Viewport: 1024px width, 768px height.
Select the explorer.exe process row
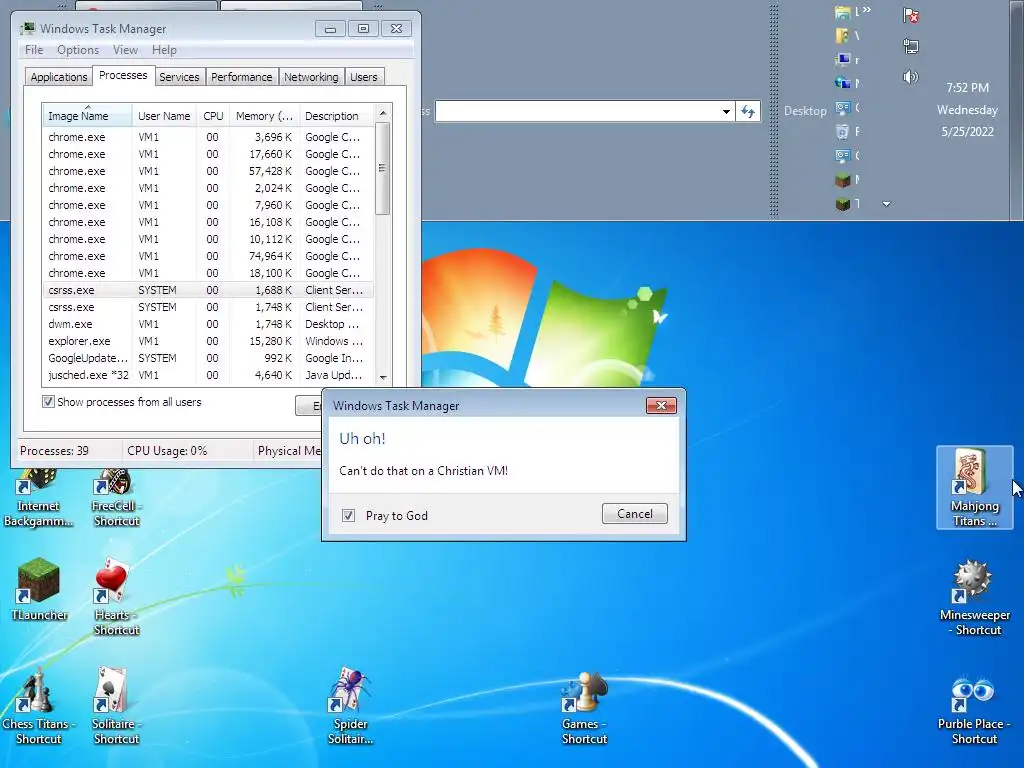208,341
